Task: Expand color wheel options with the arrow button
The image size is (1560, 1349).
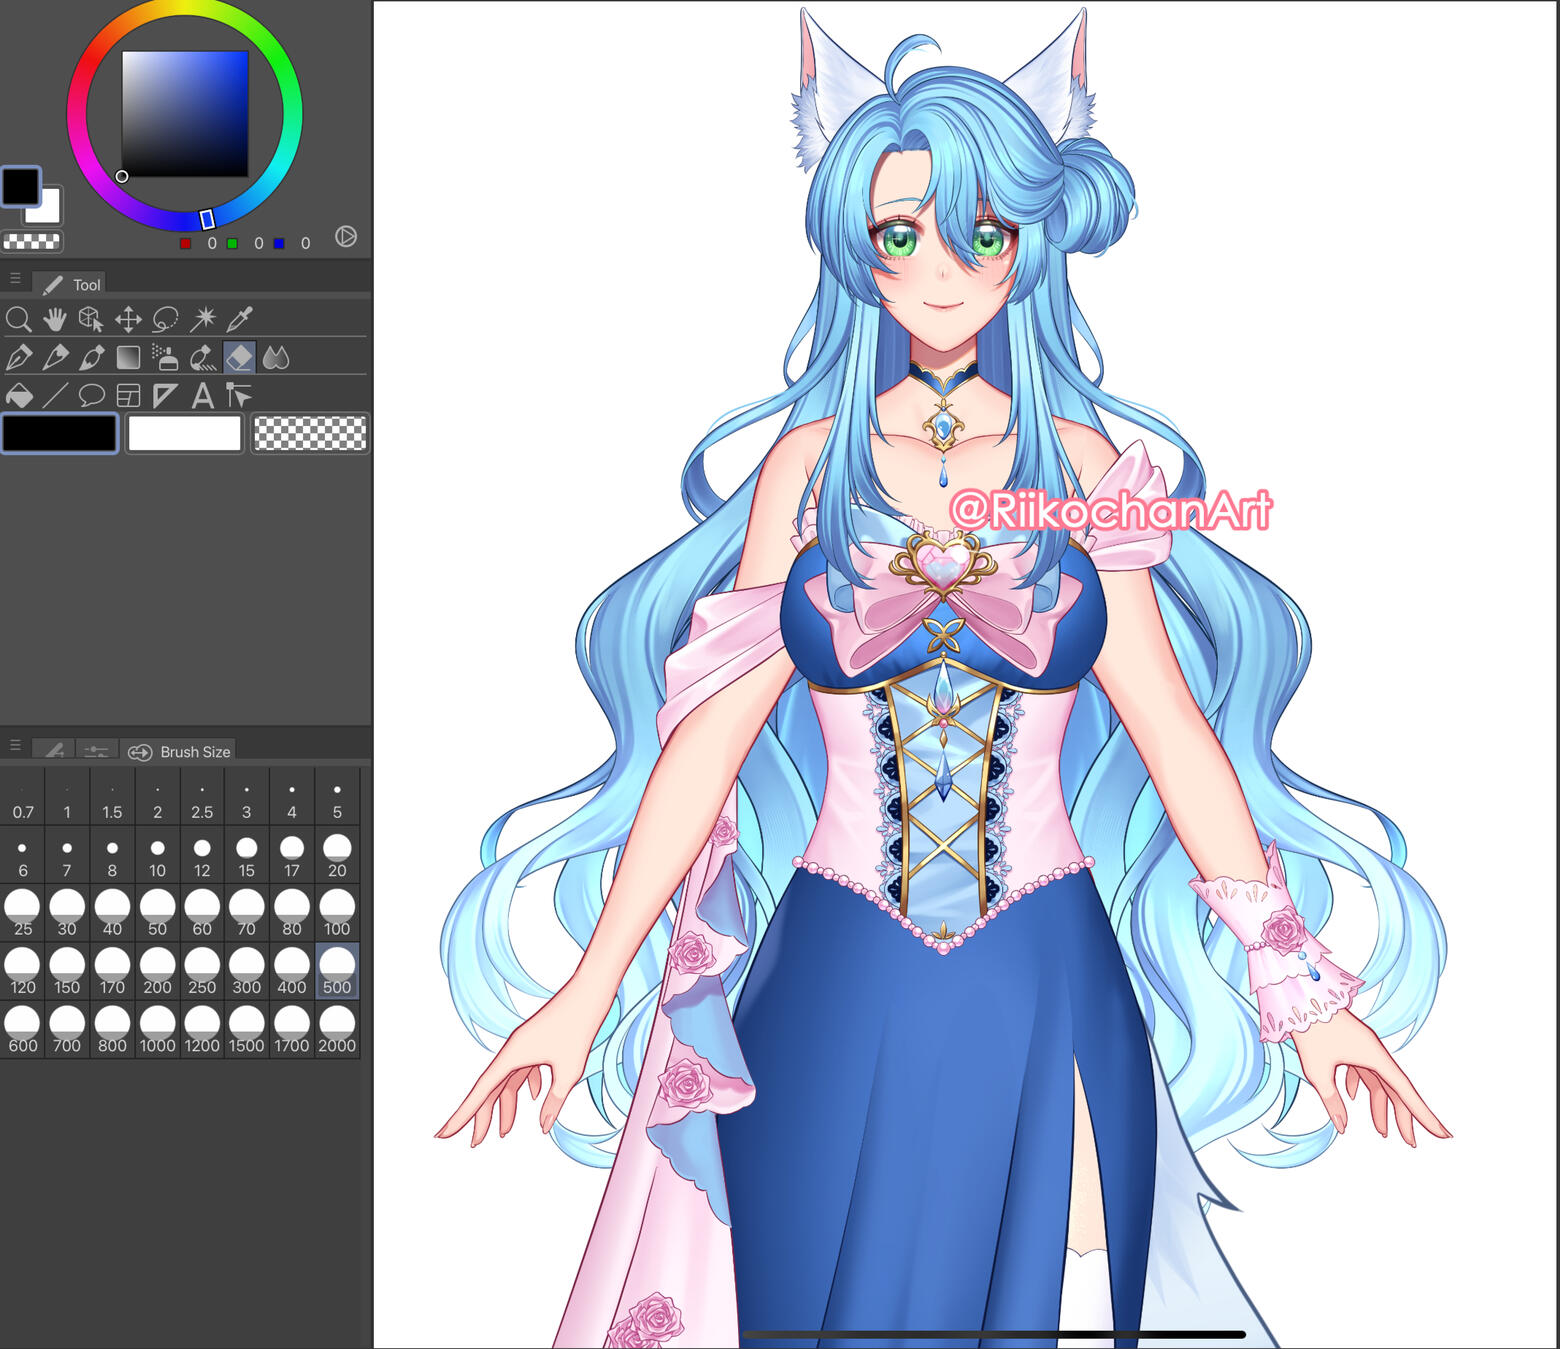Action: pyautogui.click(x=346, y=236)
